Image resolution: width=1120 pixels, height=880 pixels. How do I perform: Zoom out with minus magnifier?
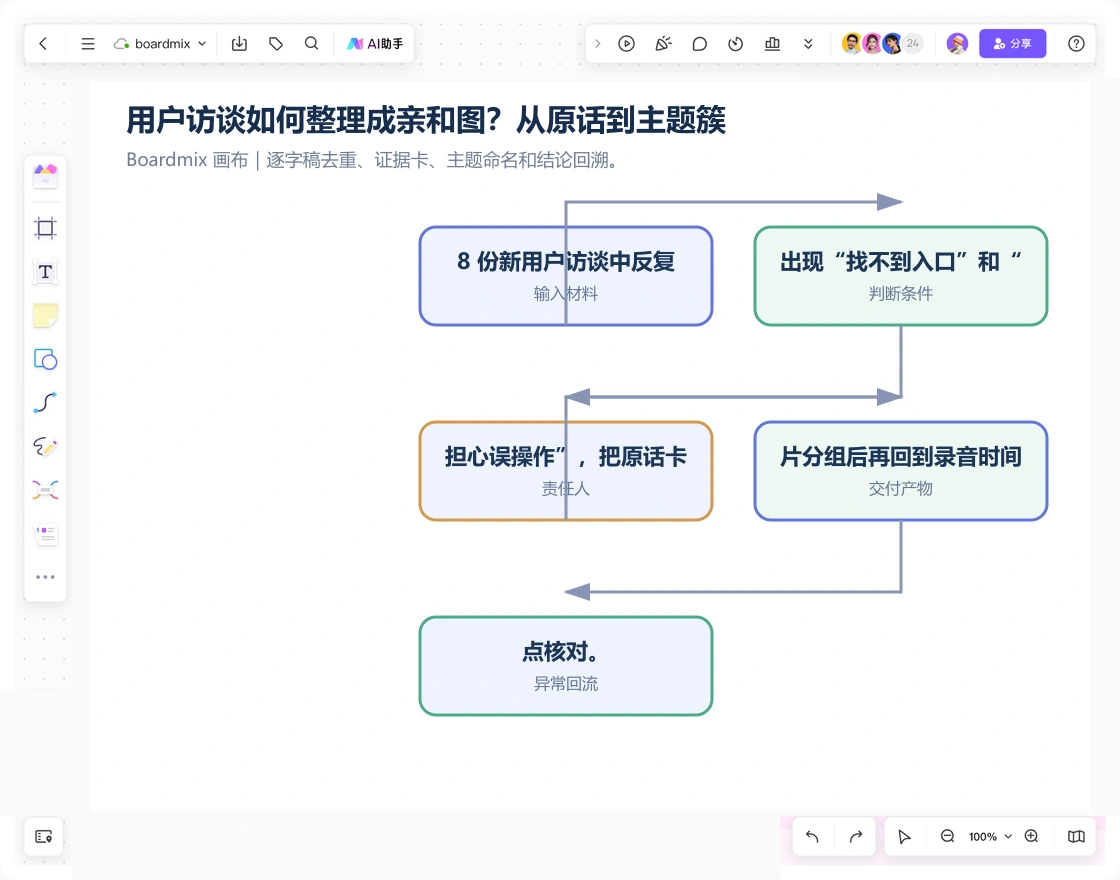click(947, 836)
